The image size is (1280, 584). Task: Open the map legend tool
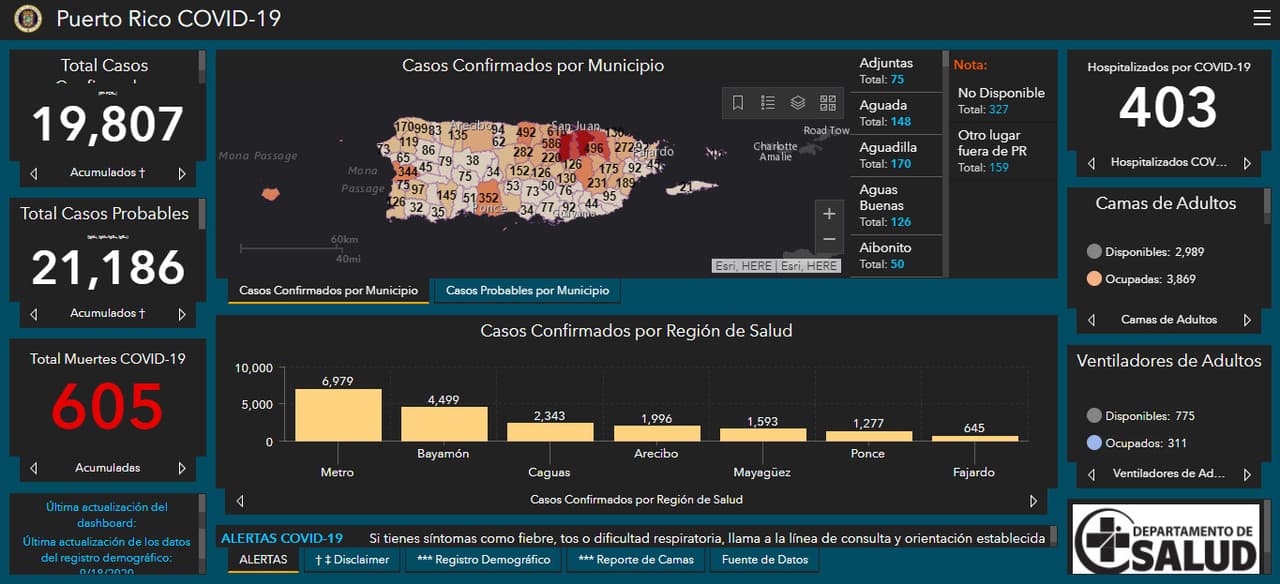pos(768,102)
